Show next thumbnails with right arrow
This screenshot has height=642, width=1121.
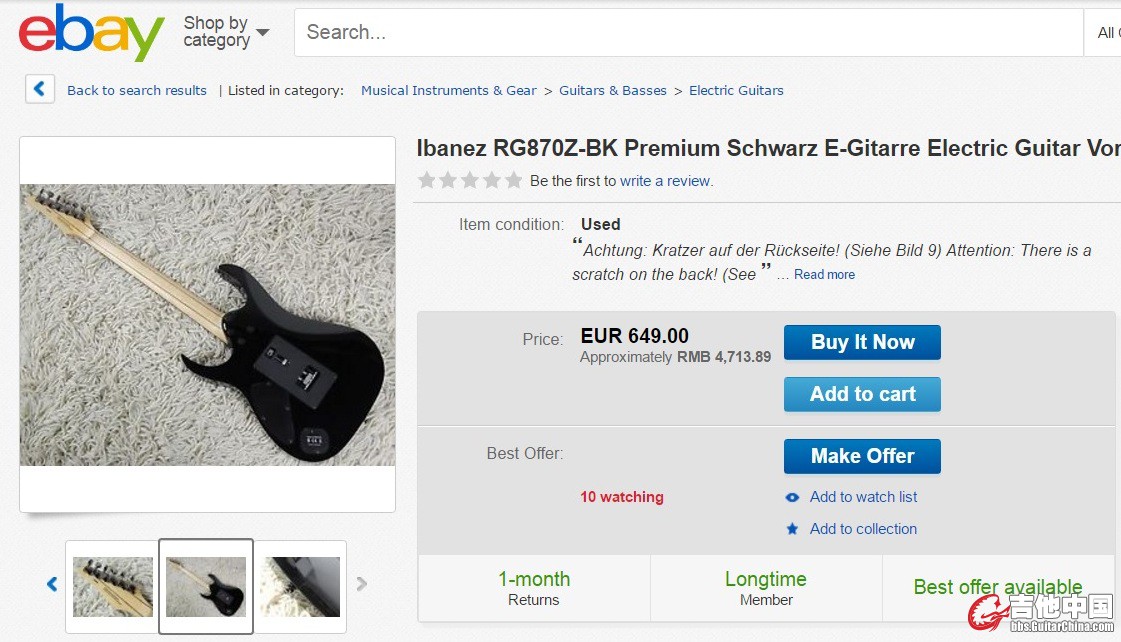click(x=362, y=584)
